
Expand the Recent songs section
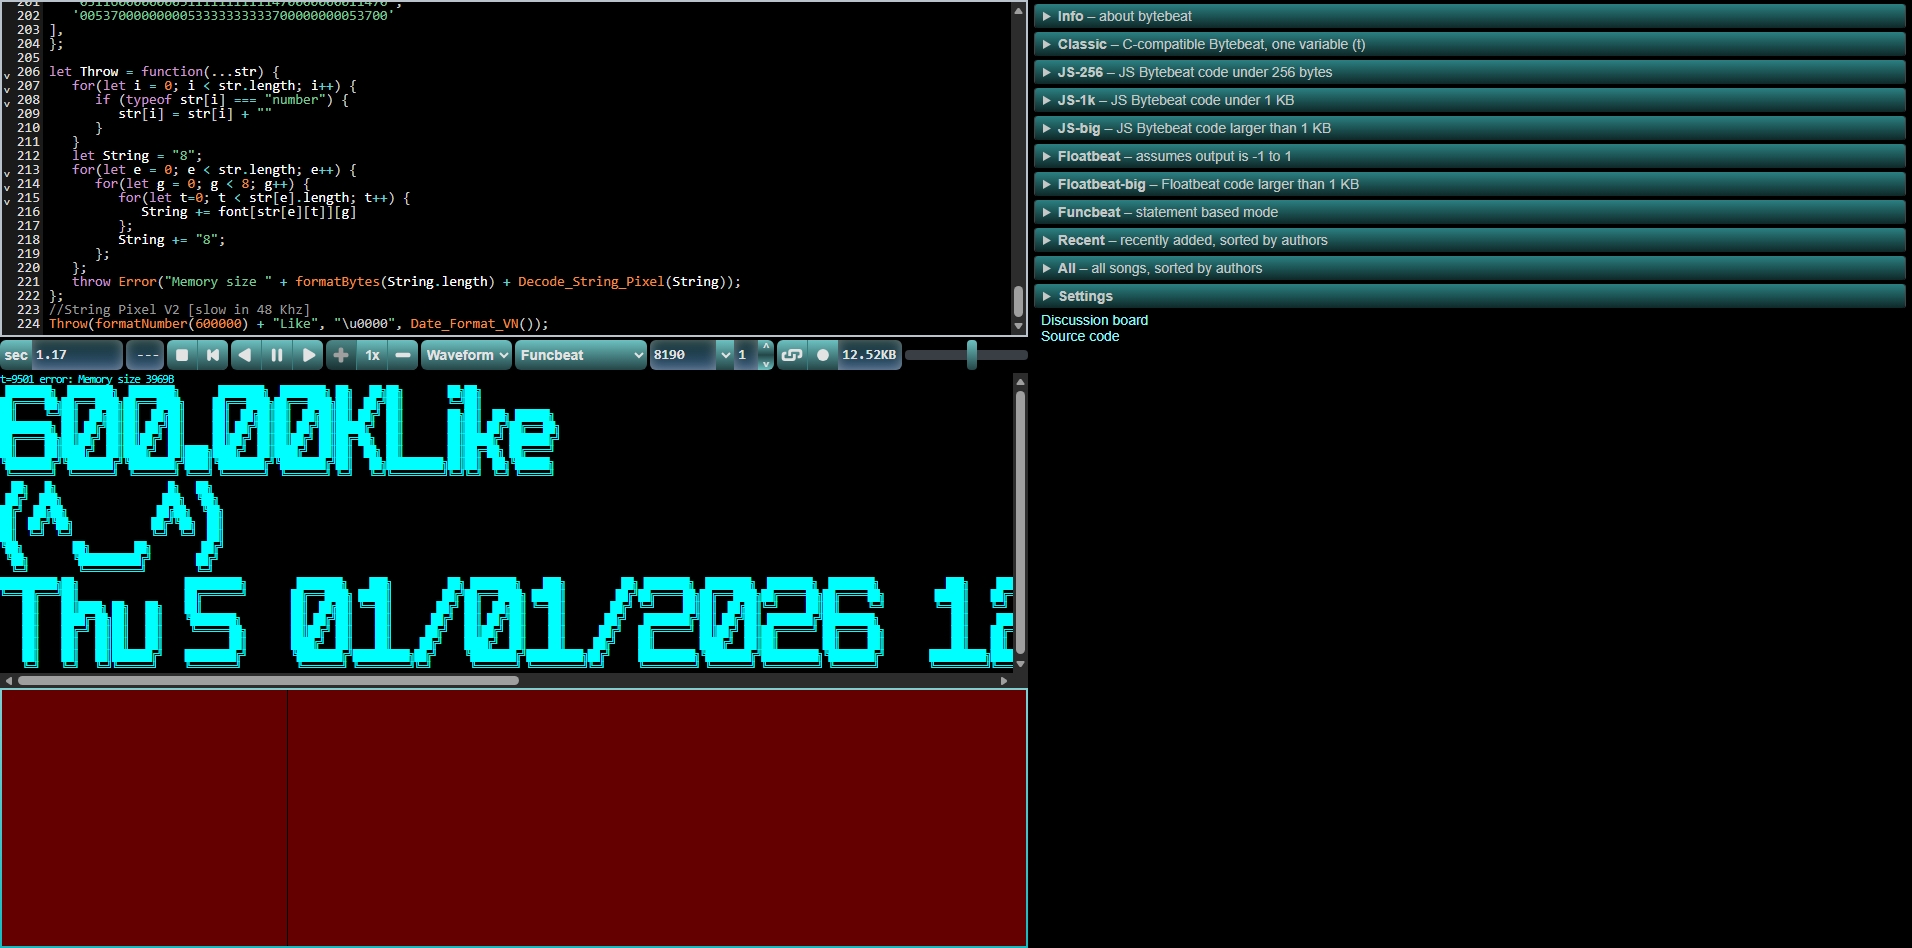pyautogui.click(x=1081, y=240)
